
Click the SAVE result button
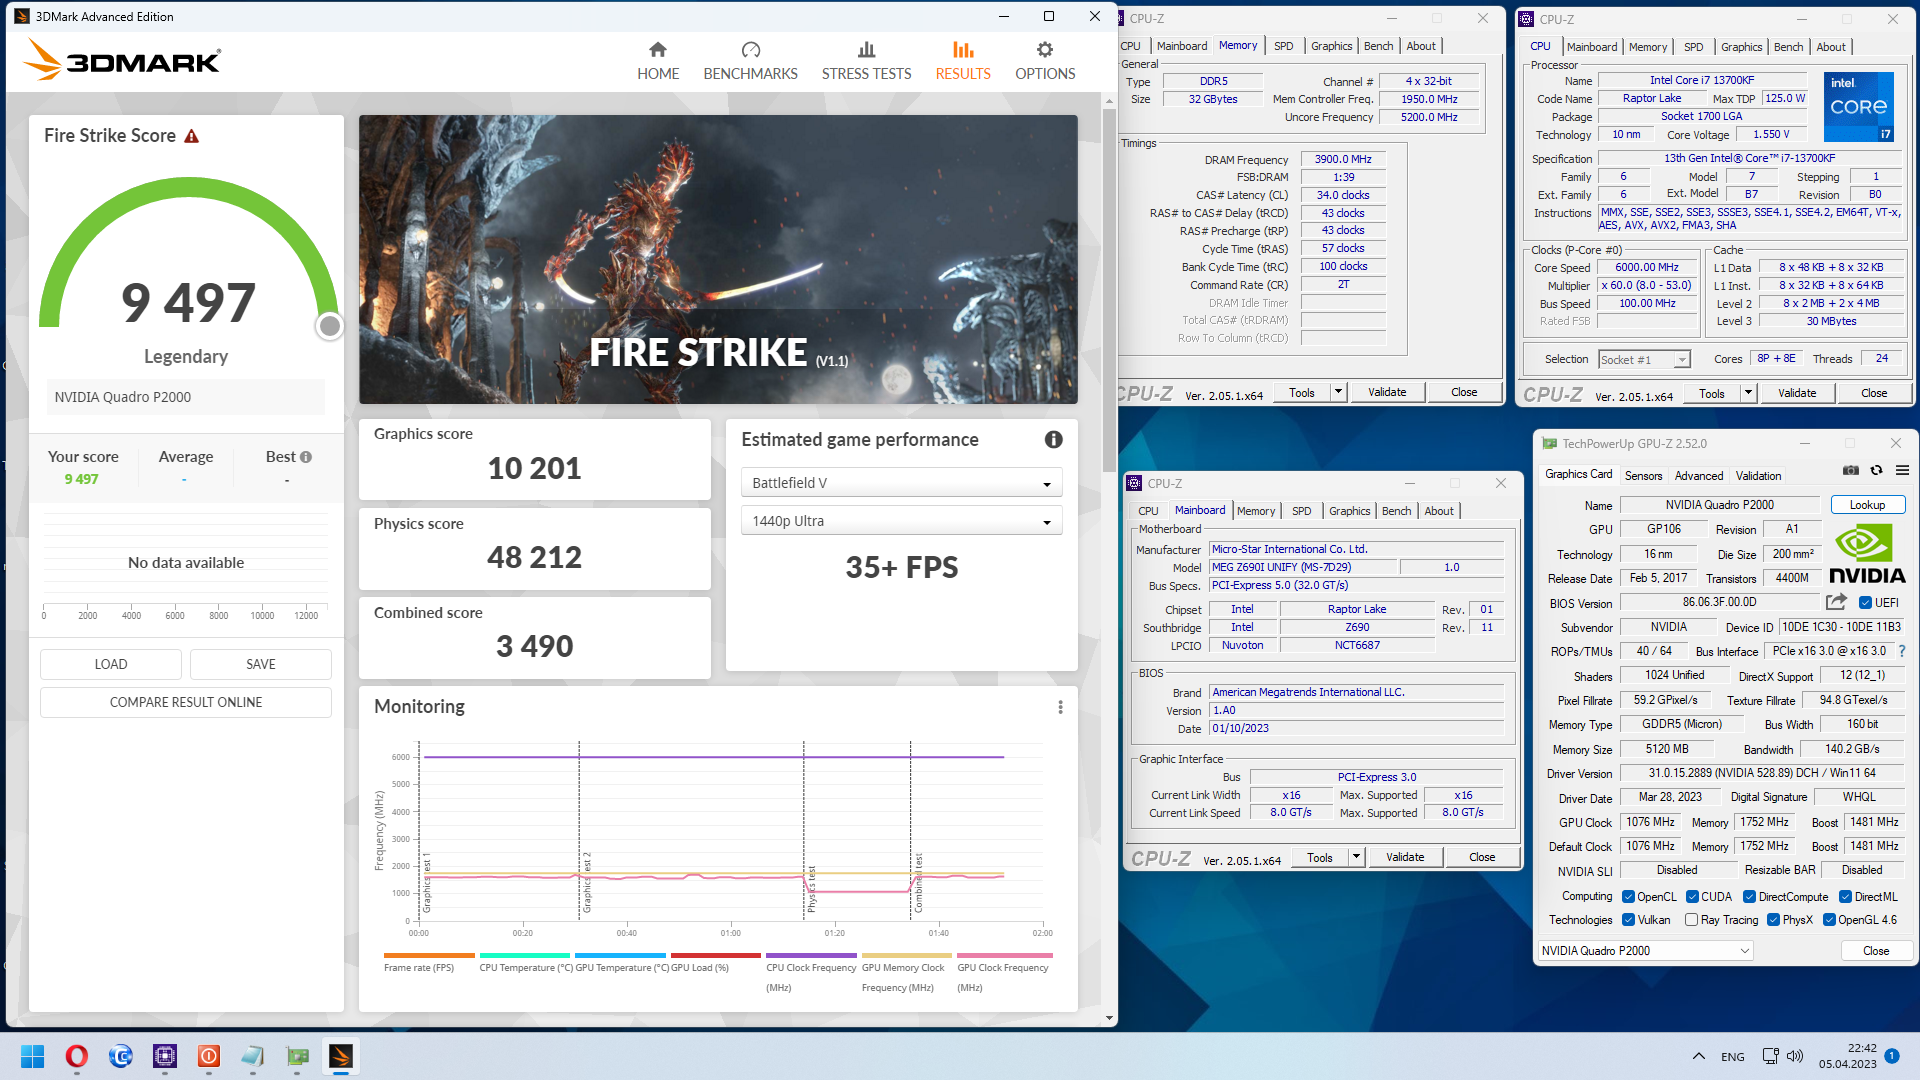point(261,664)
